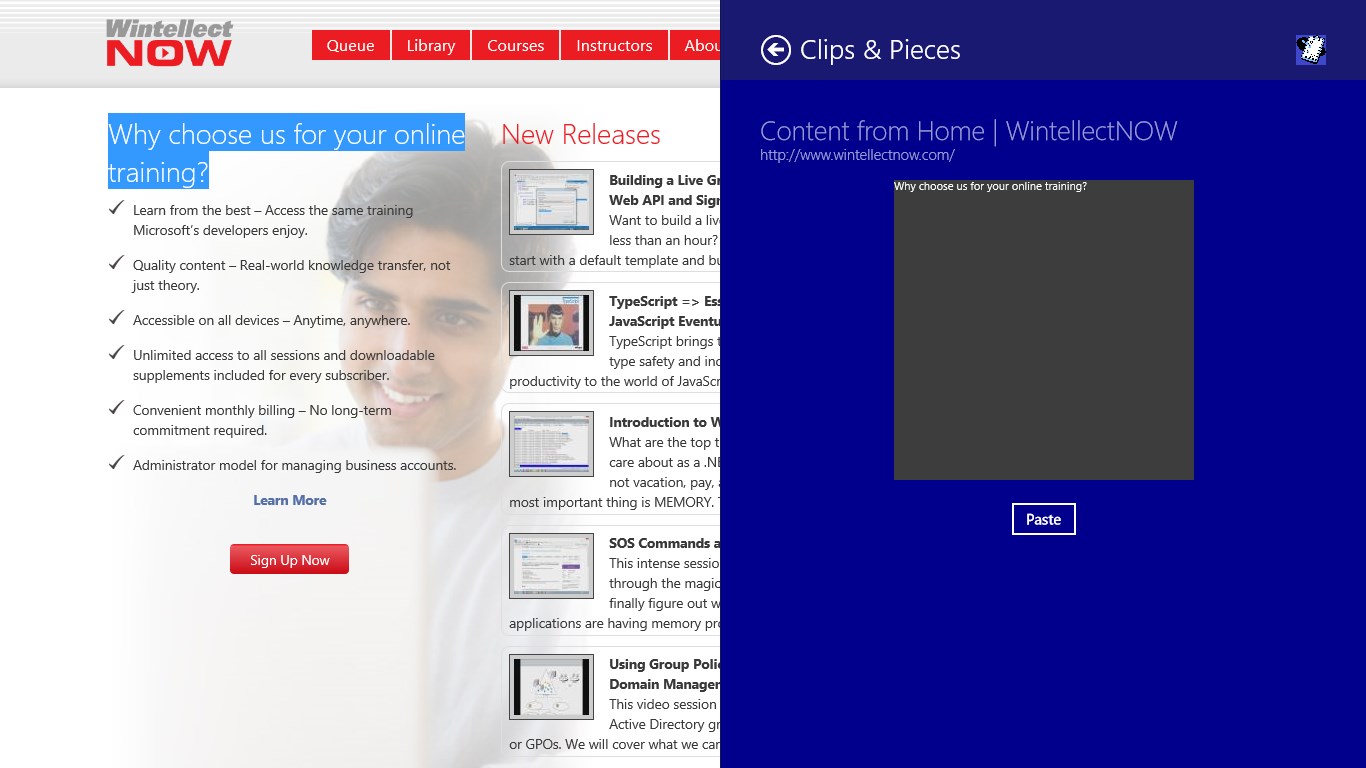
Task: Click the WintellectNOW logo
Action: pos(169,43)
